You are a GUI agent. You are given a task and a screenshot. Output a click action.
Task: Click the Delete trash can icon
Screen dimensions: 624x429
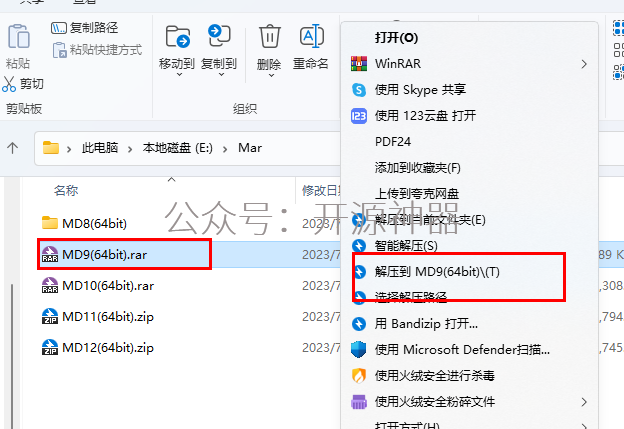coord(270,37)
